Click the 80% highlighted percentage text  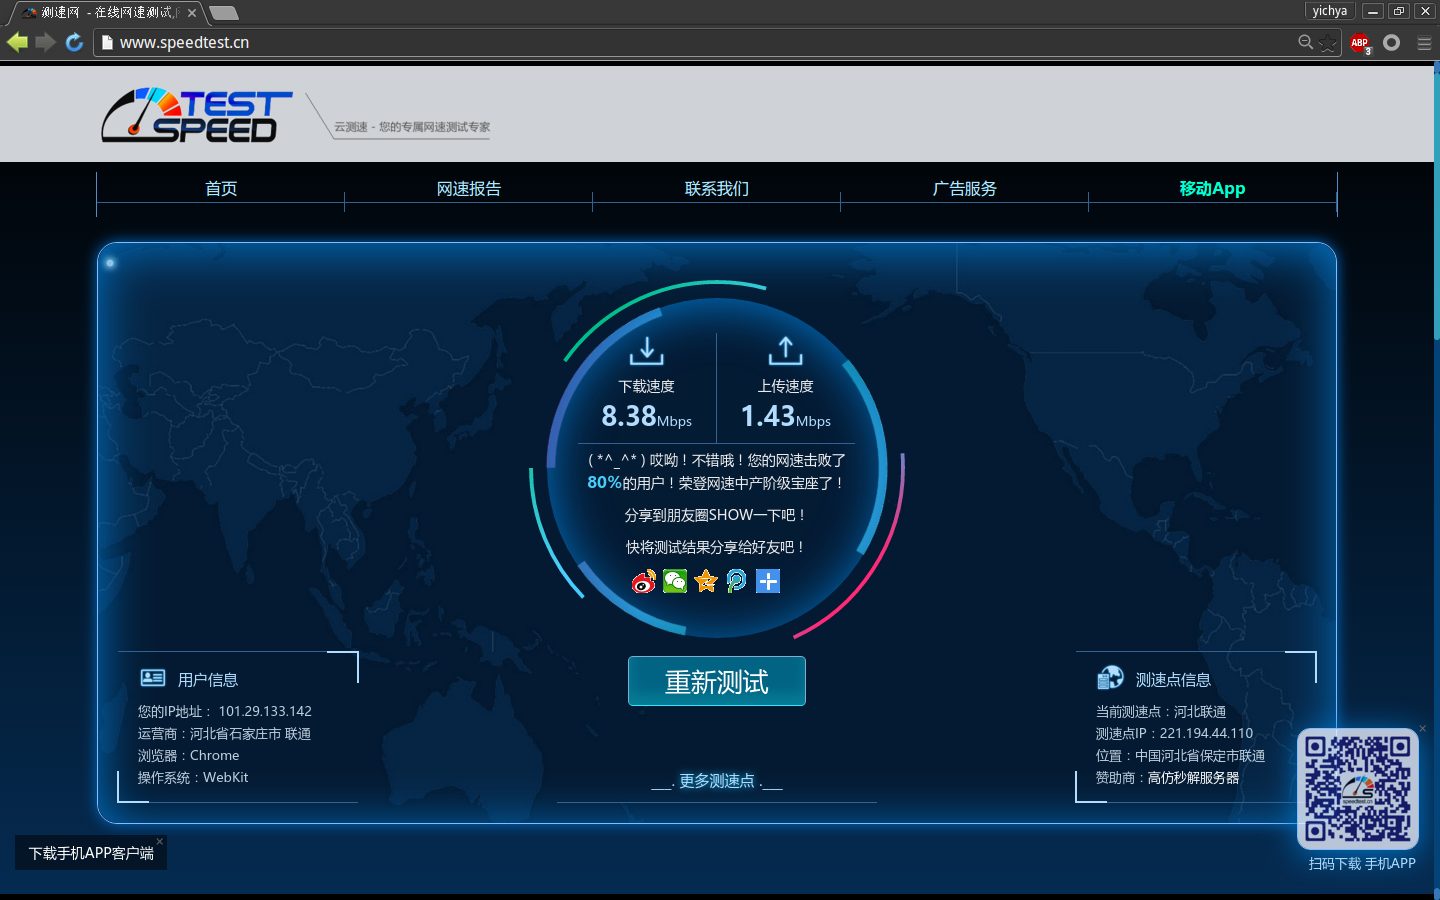604,482
